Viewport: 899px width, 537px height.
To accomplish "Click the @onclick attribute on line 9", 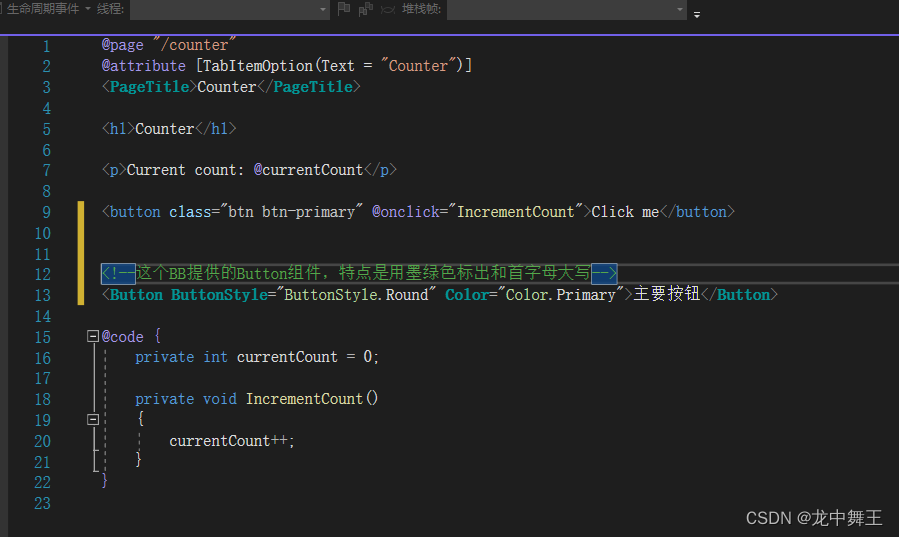I will tap(406, 211).
